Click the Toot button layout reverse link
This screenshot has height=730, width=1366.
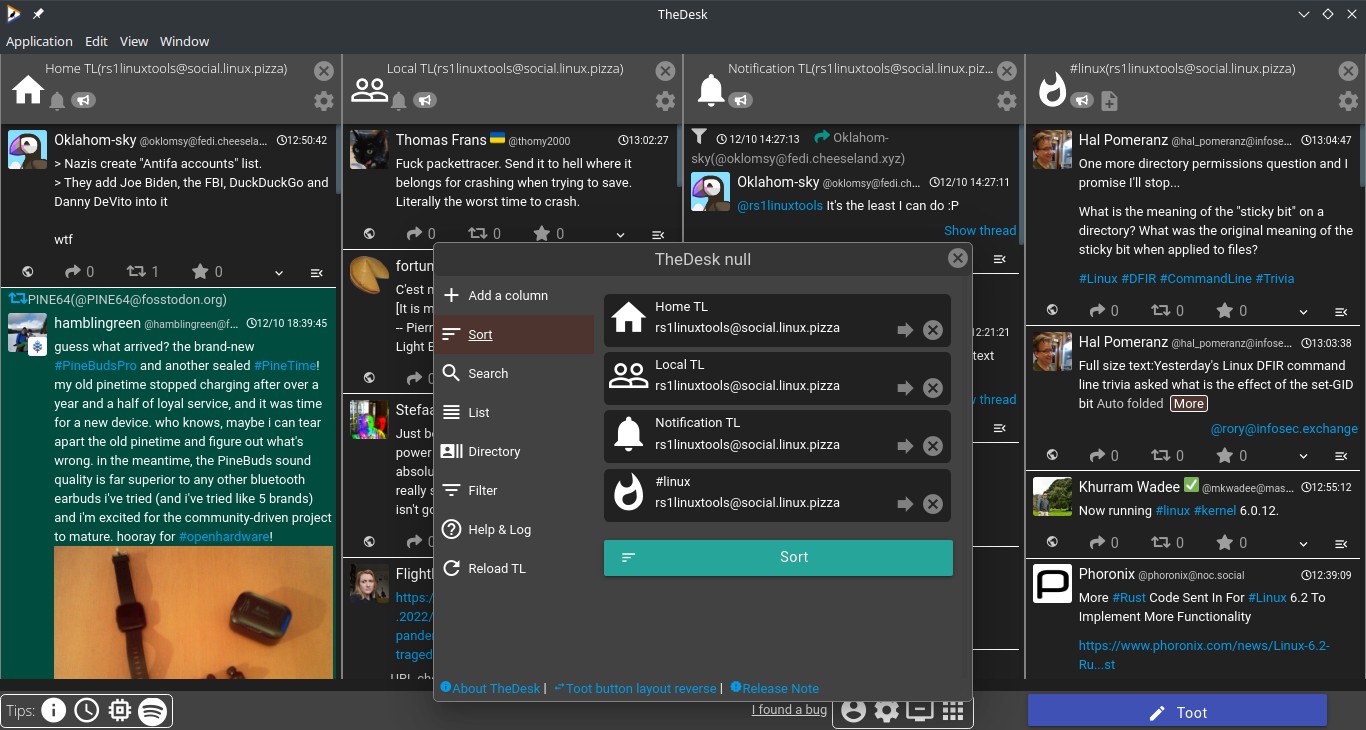[635, 688]
